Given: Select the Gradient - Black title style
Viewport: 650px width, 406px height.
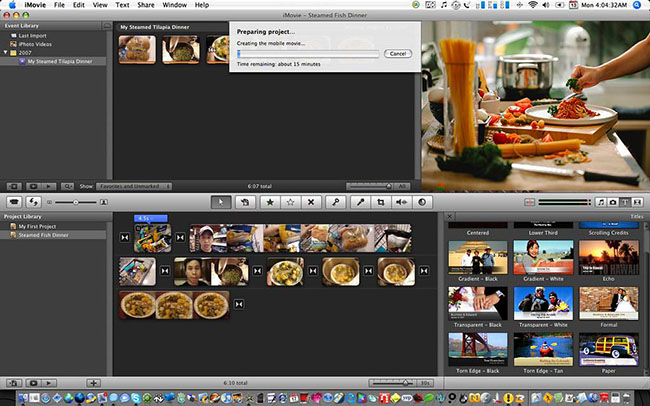Looking at the screenshot, I should 478,258.
